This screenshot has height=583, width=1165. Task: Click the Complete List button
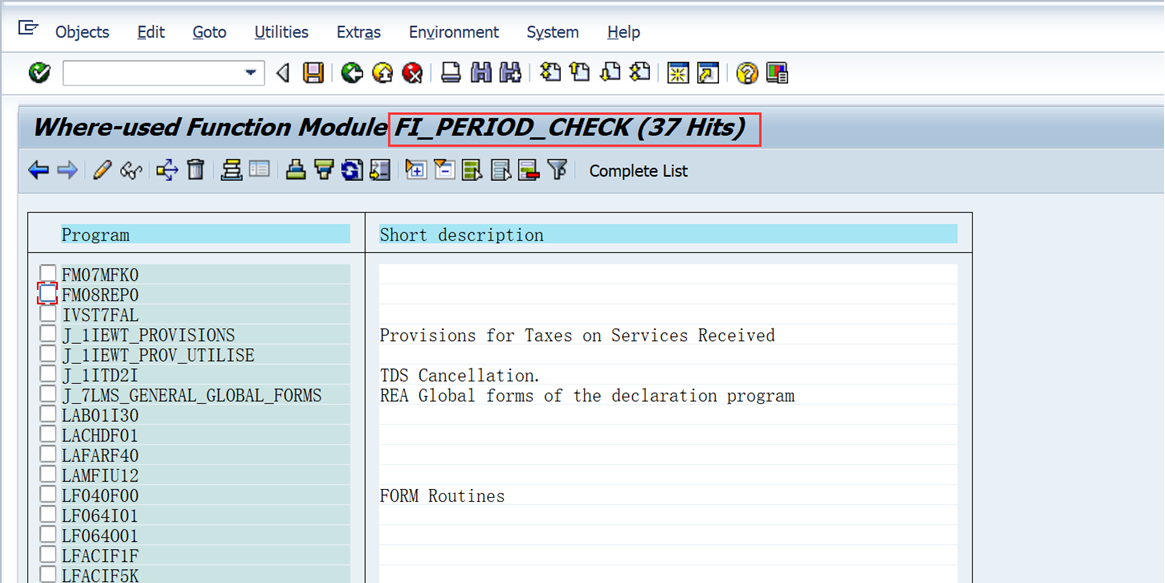(x=638, y=171)
